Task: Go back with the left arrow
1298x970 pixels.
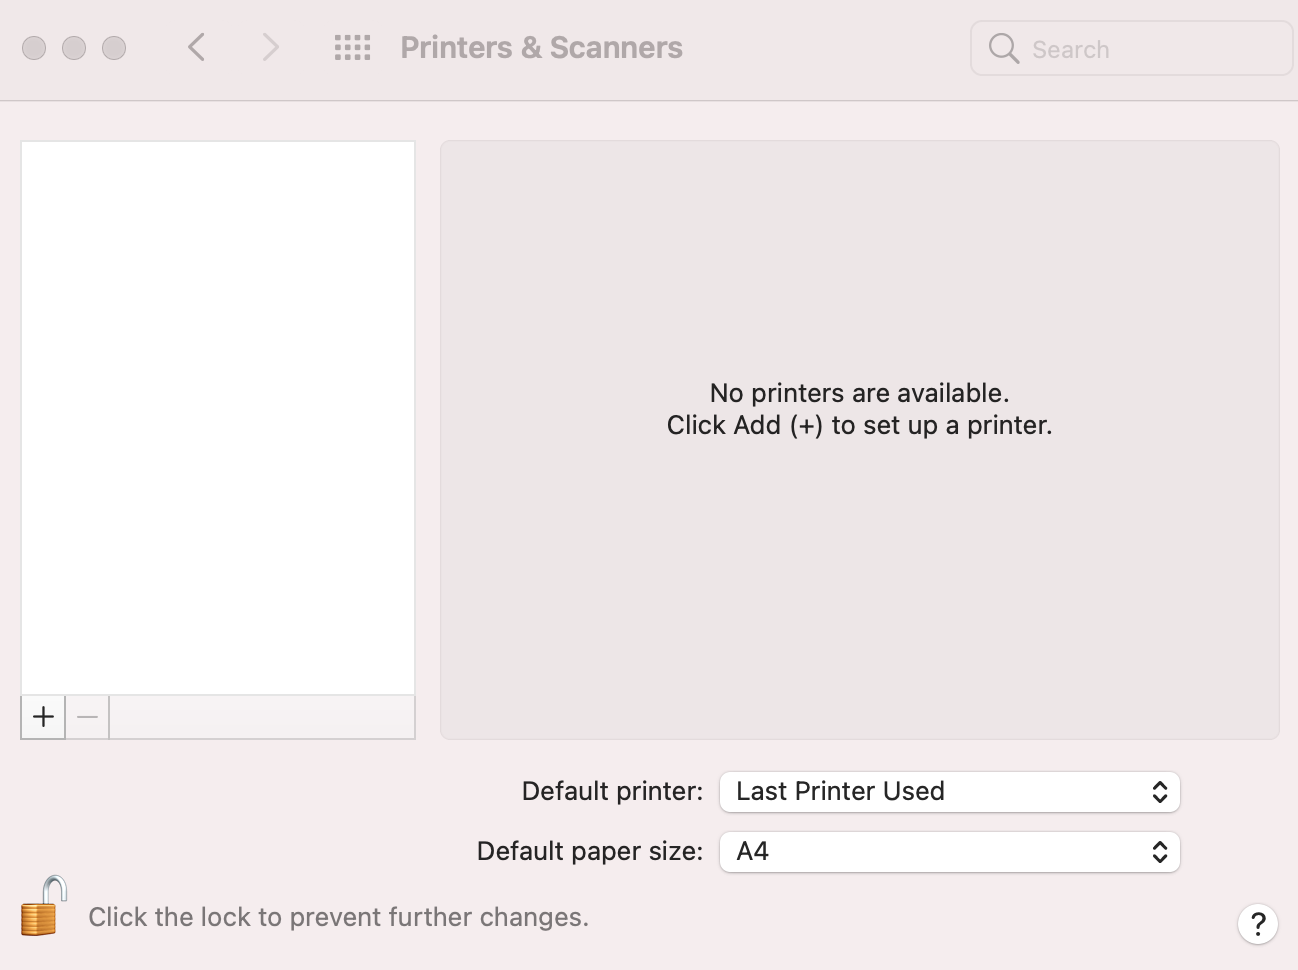Action: tap(197, 48)
